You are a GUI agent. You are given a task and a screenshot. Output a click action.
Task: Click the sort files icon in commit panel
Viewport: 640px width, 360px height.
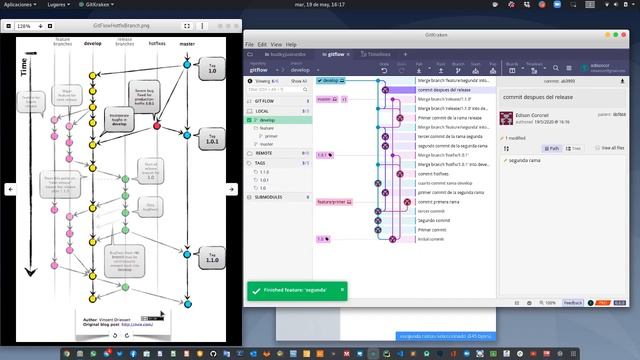click(x=507, y=149)
